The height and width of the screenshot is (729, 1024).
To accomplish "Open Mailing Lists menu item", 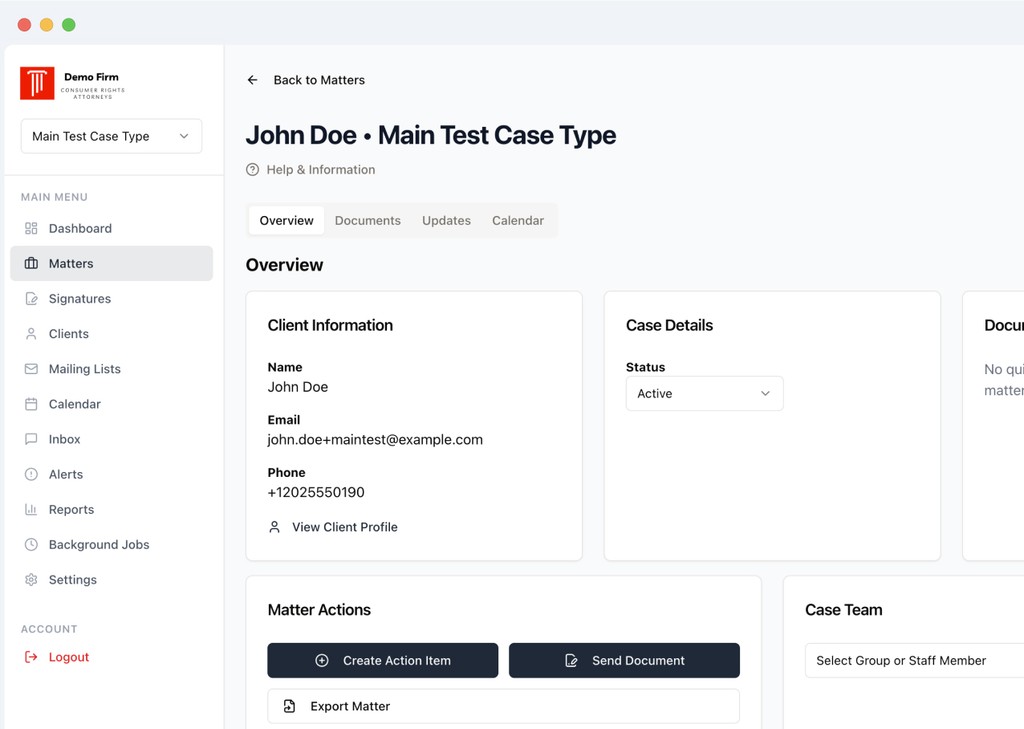I will point(112,369).
